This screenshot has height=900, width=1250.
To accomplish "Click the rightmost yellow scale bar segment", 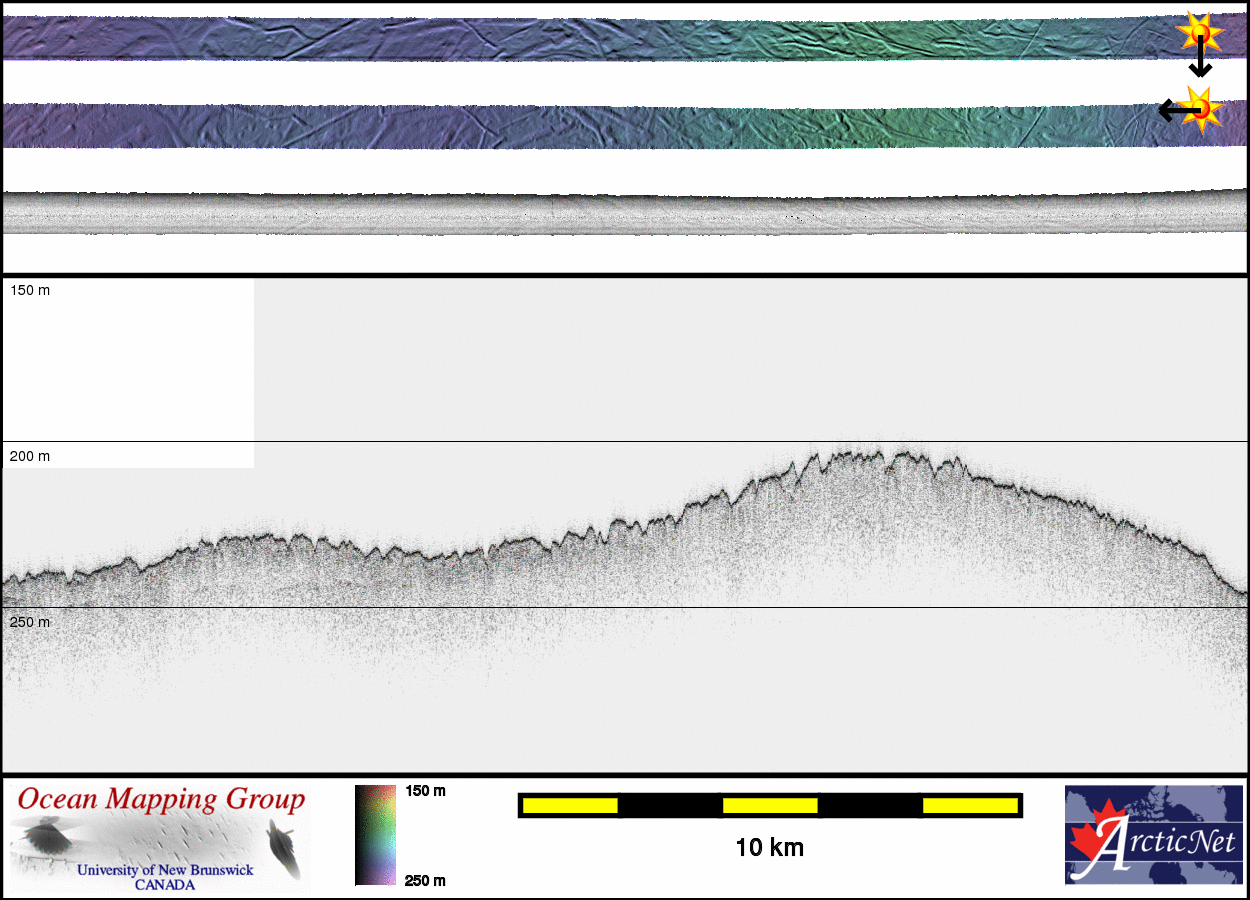I will (969, 805).
